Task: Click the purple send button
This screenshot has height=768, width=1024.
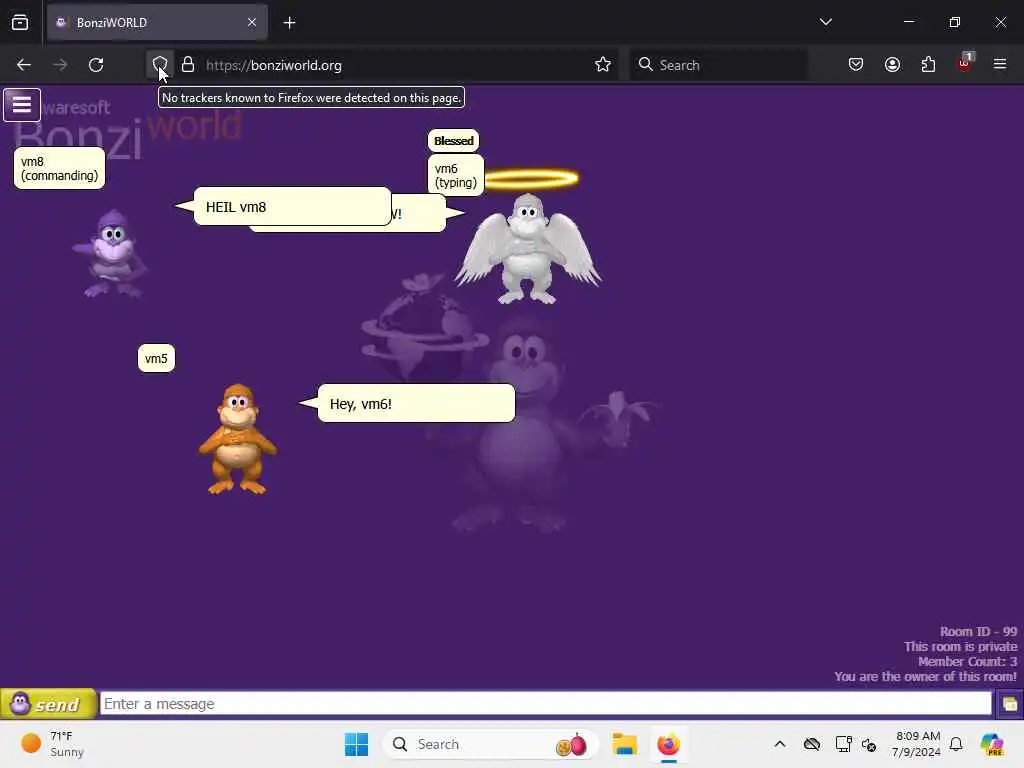Action: (48, 703)
